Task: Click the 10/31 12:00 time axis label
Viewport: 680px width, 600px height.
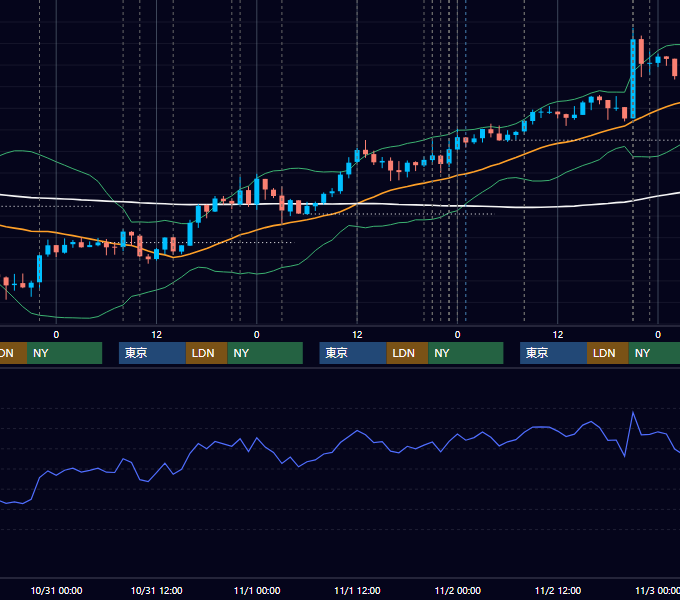Action: point(157,590)
